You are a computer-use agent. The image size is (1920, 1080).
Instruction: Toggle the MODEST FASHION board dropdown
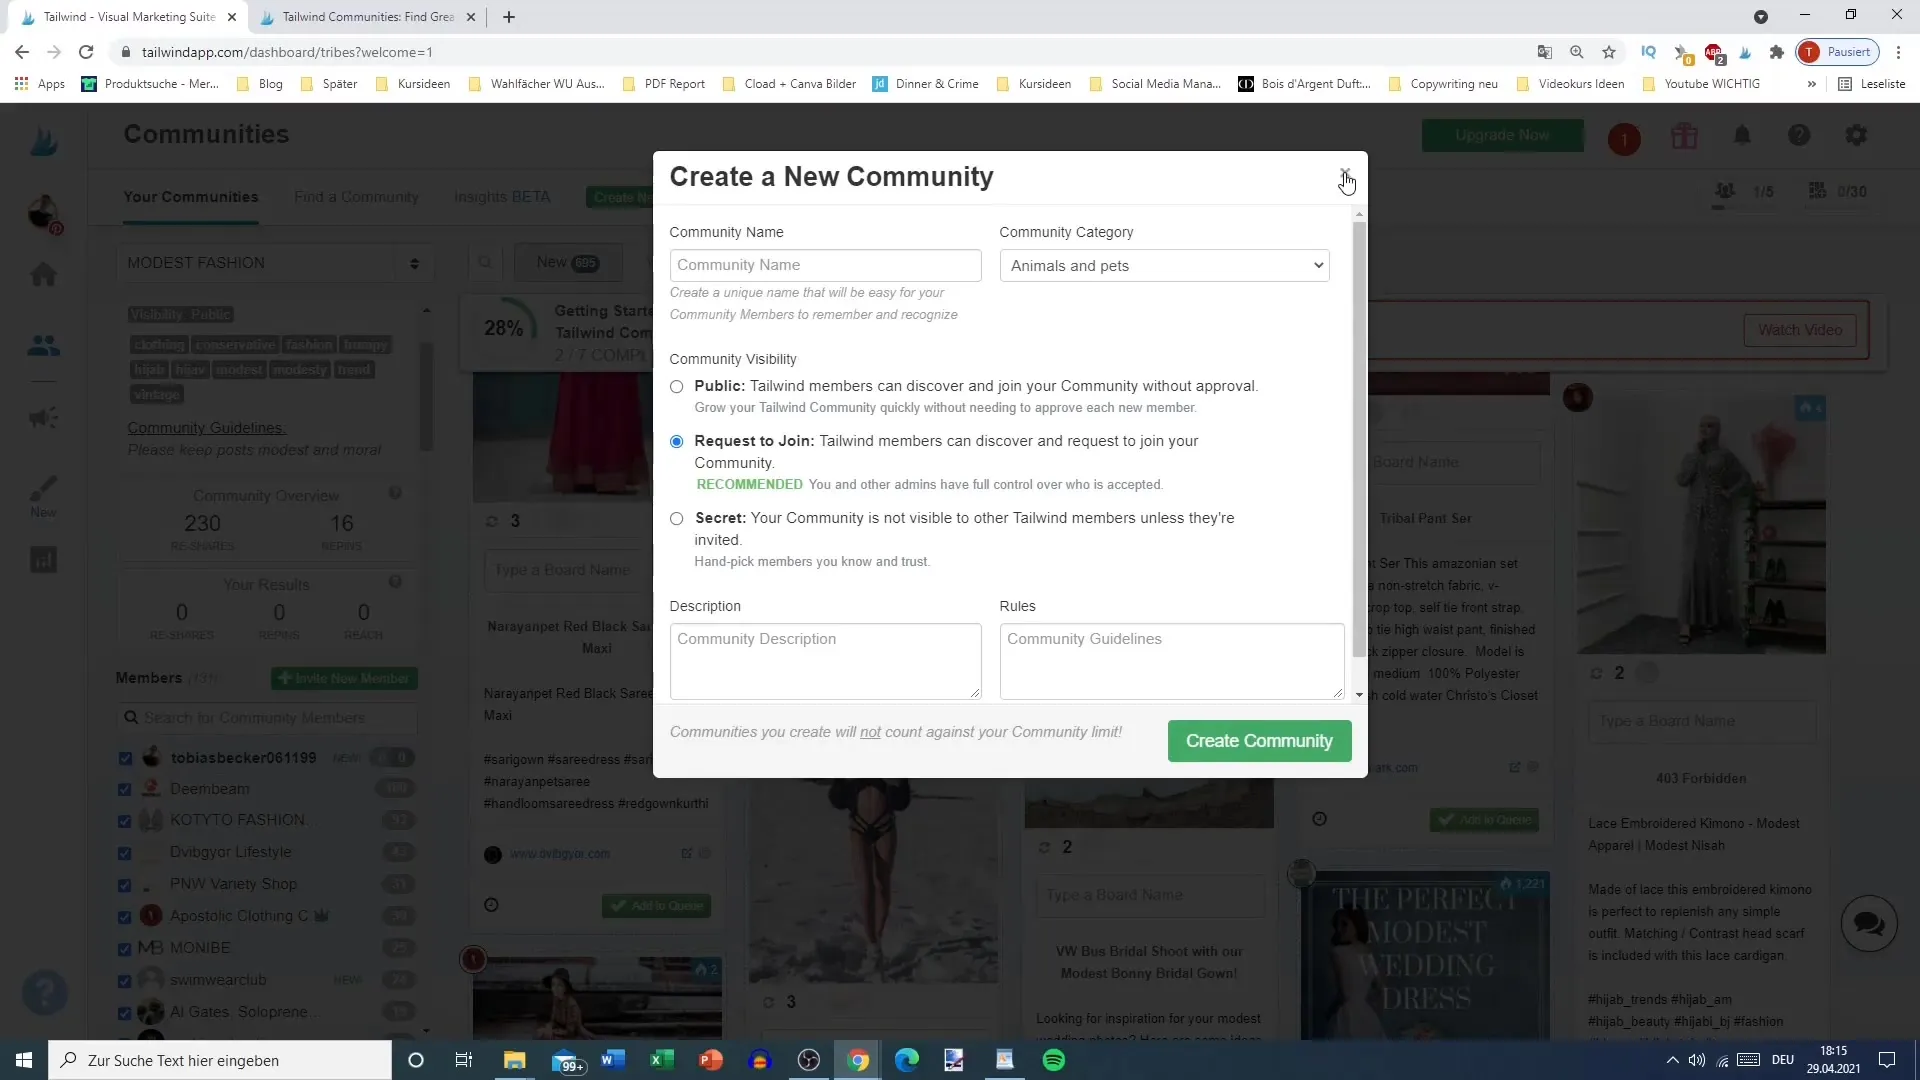tap(414, 262)
